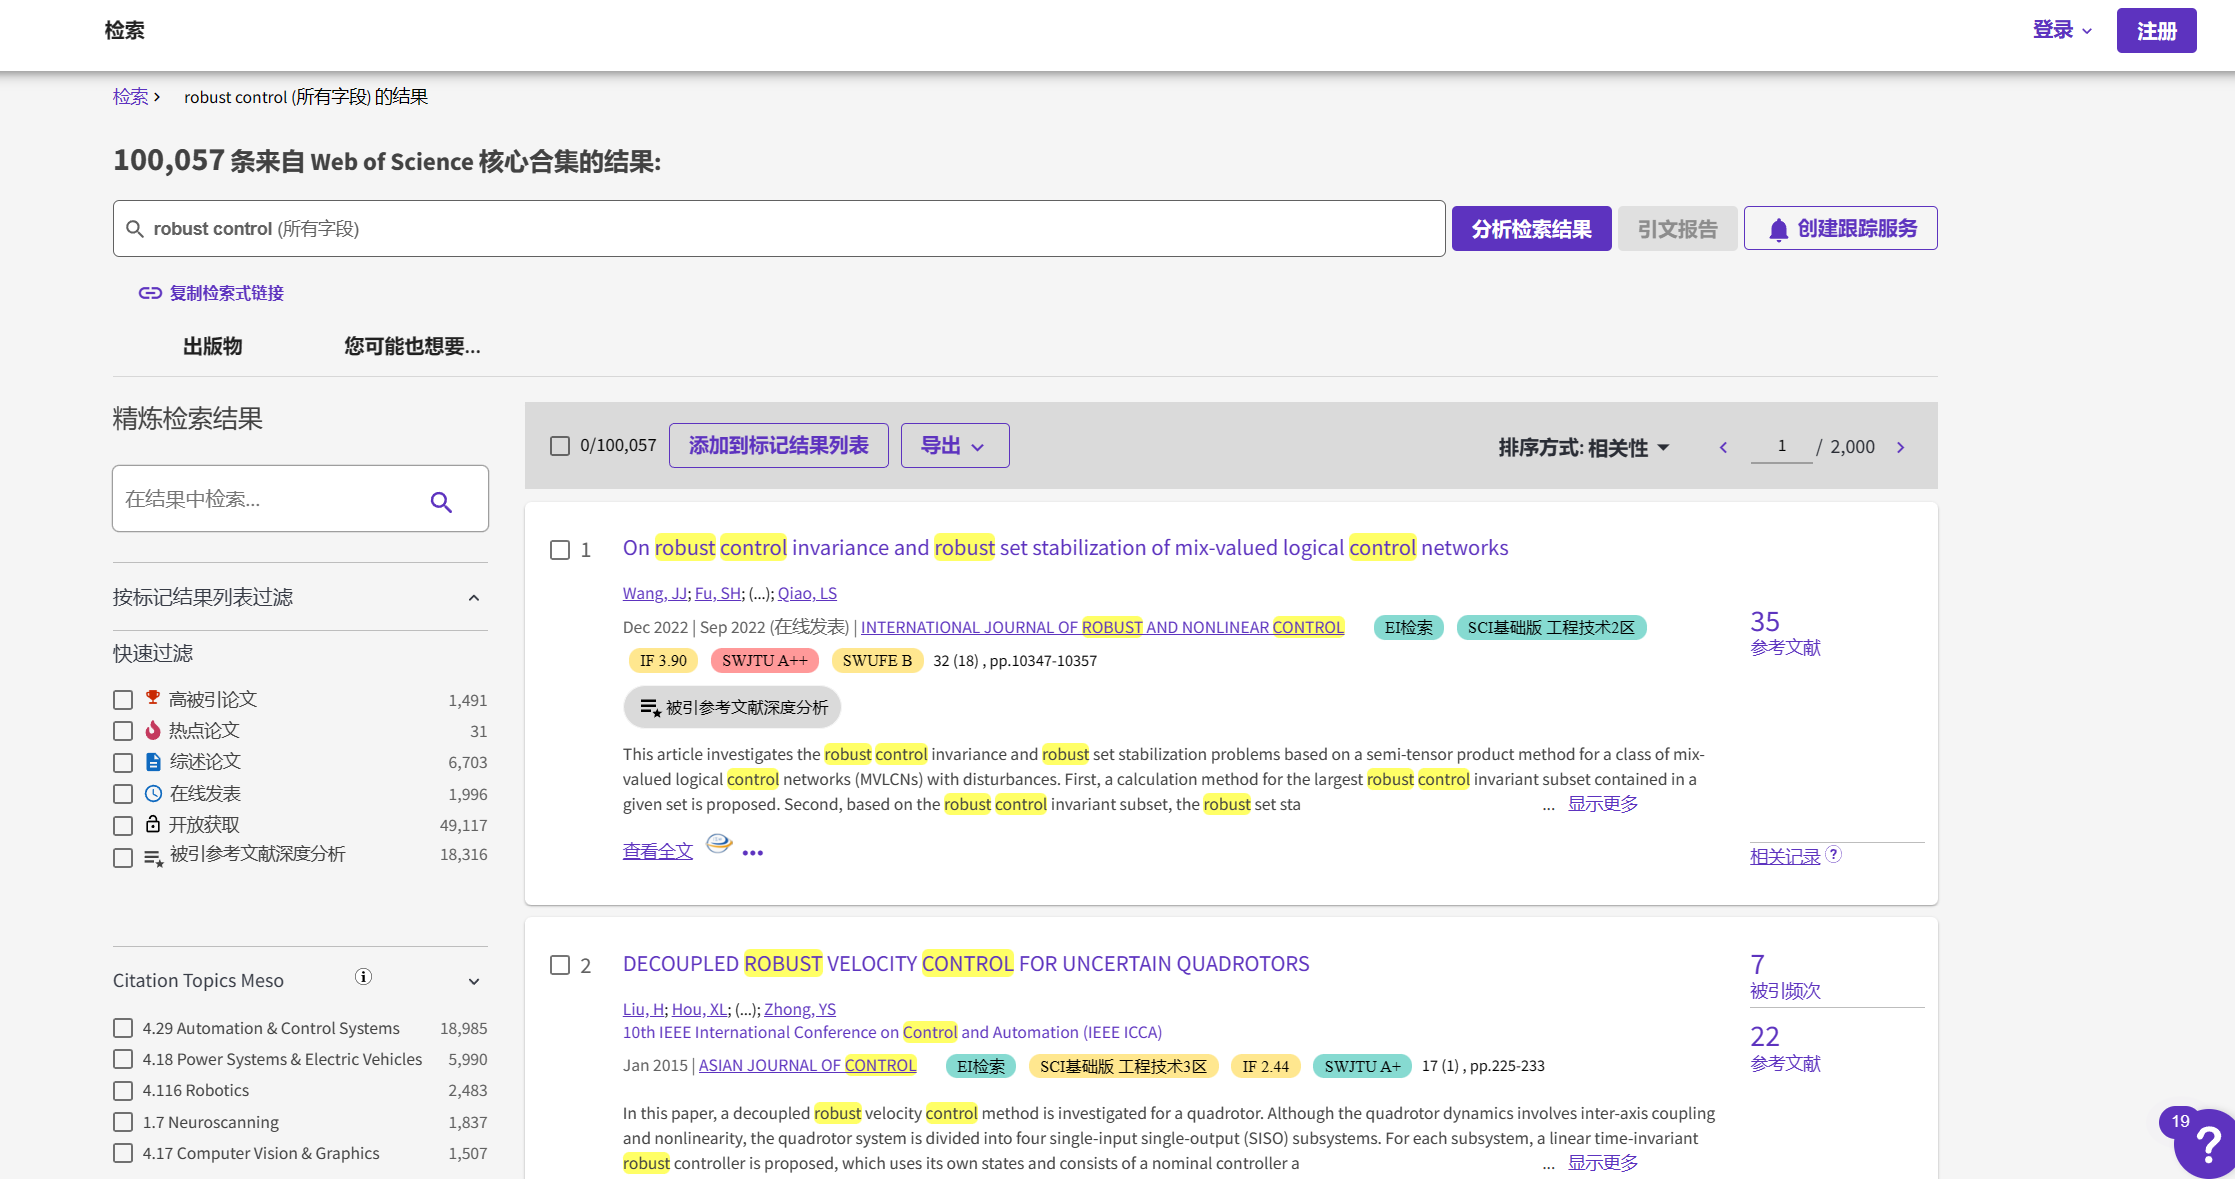Click the bell icon on 创建跟踪服务
Viewport: 2235px width, 1179px height.
(x=1778, y=230)
